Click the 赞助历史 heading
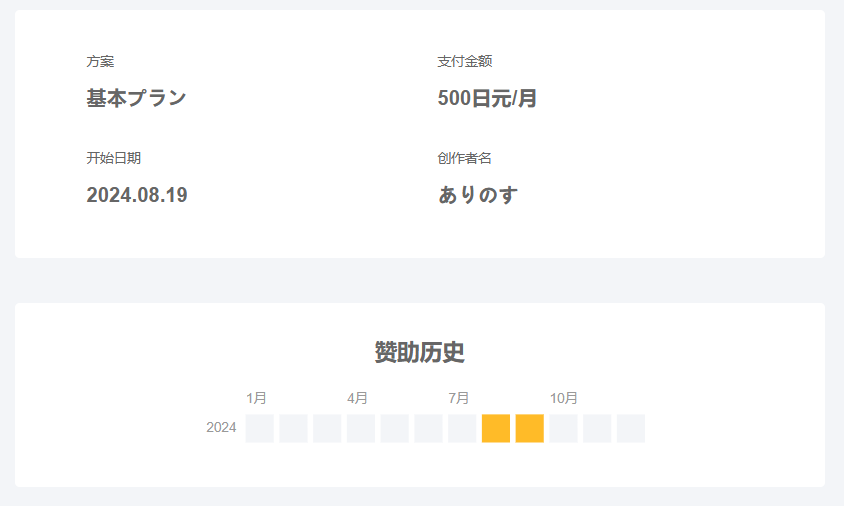The width and height of the screenshot is (844, 506). click(x=420, y=352)
